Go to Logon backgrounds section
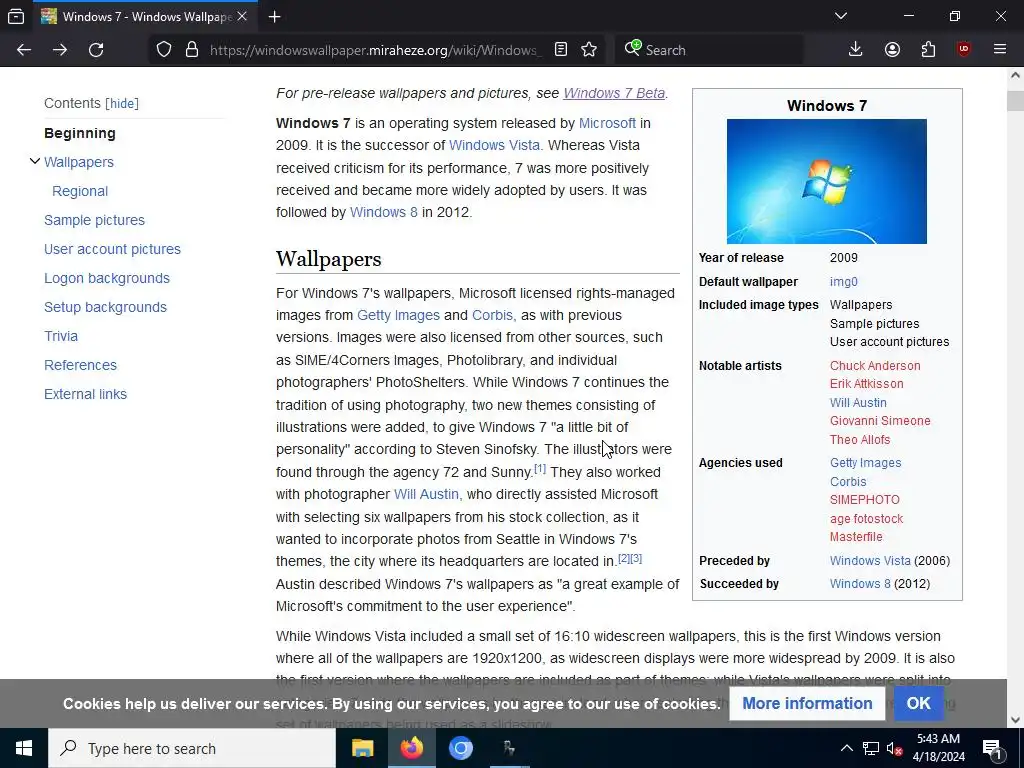 coord(106,278)
